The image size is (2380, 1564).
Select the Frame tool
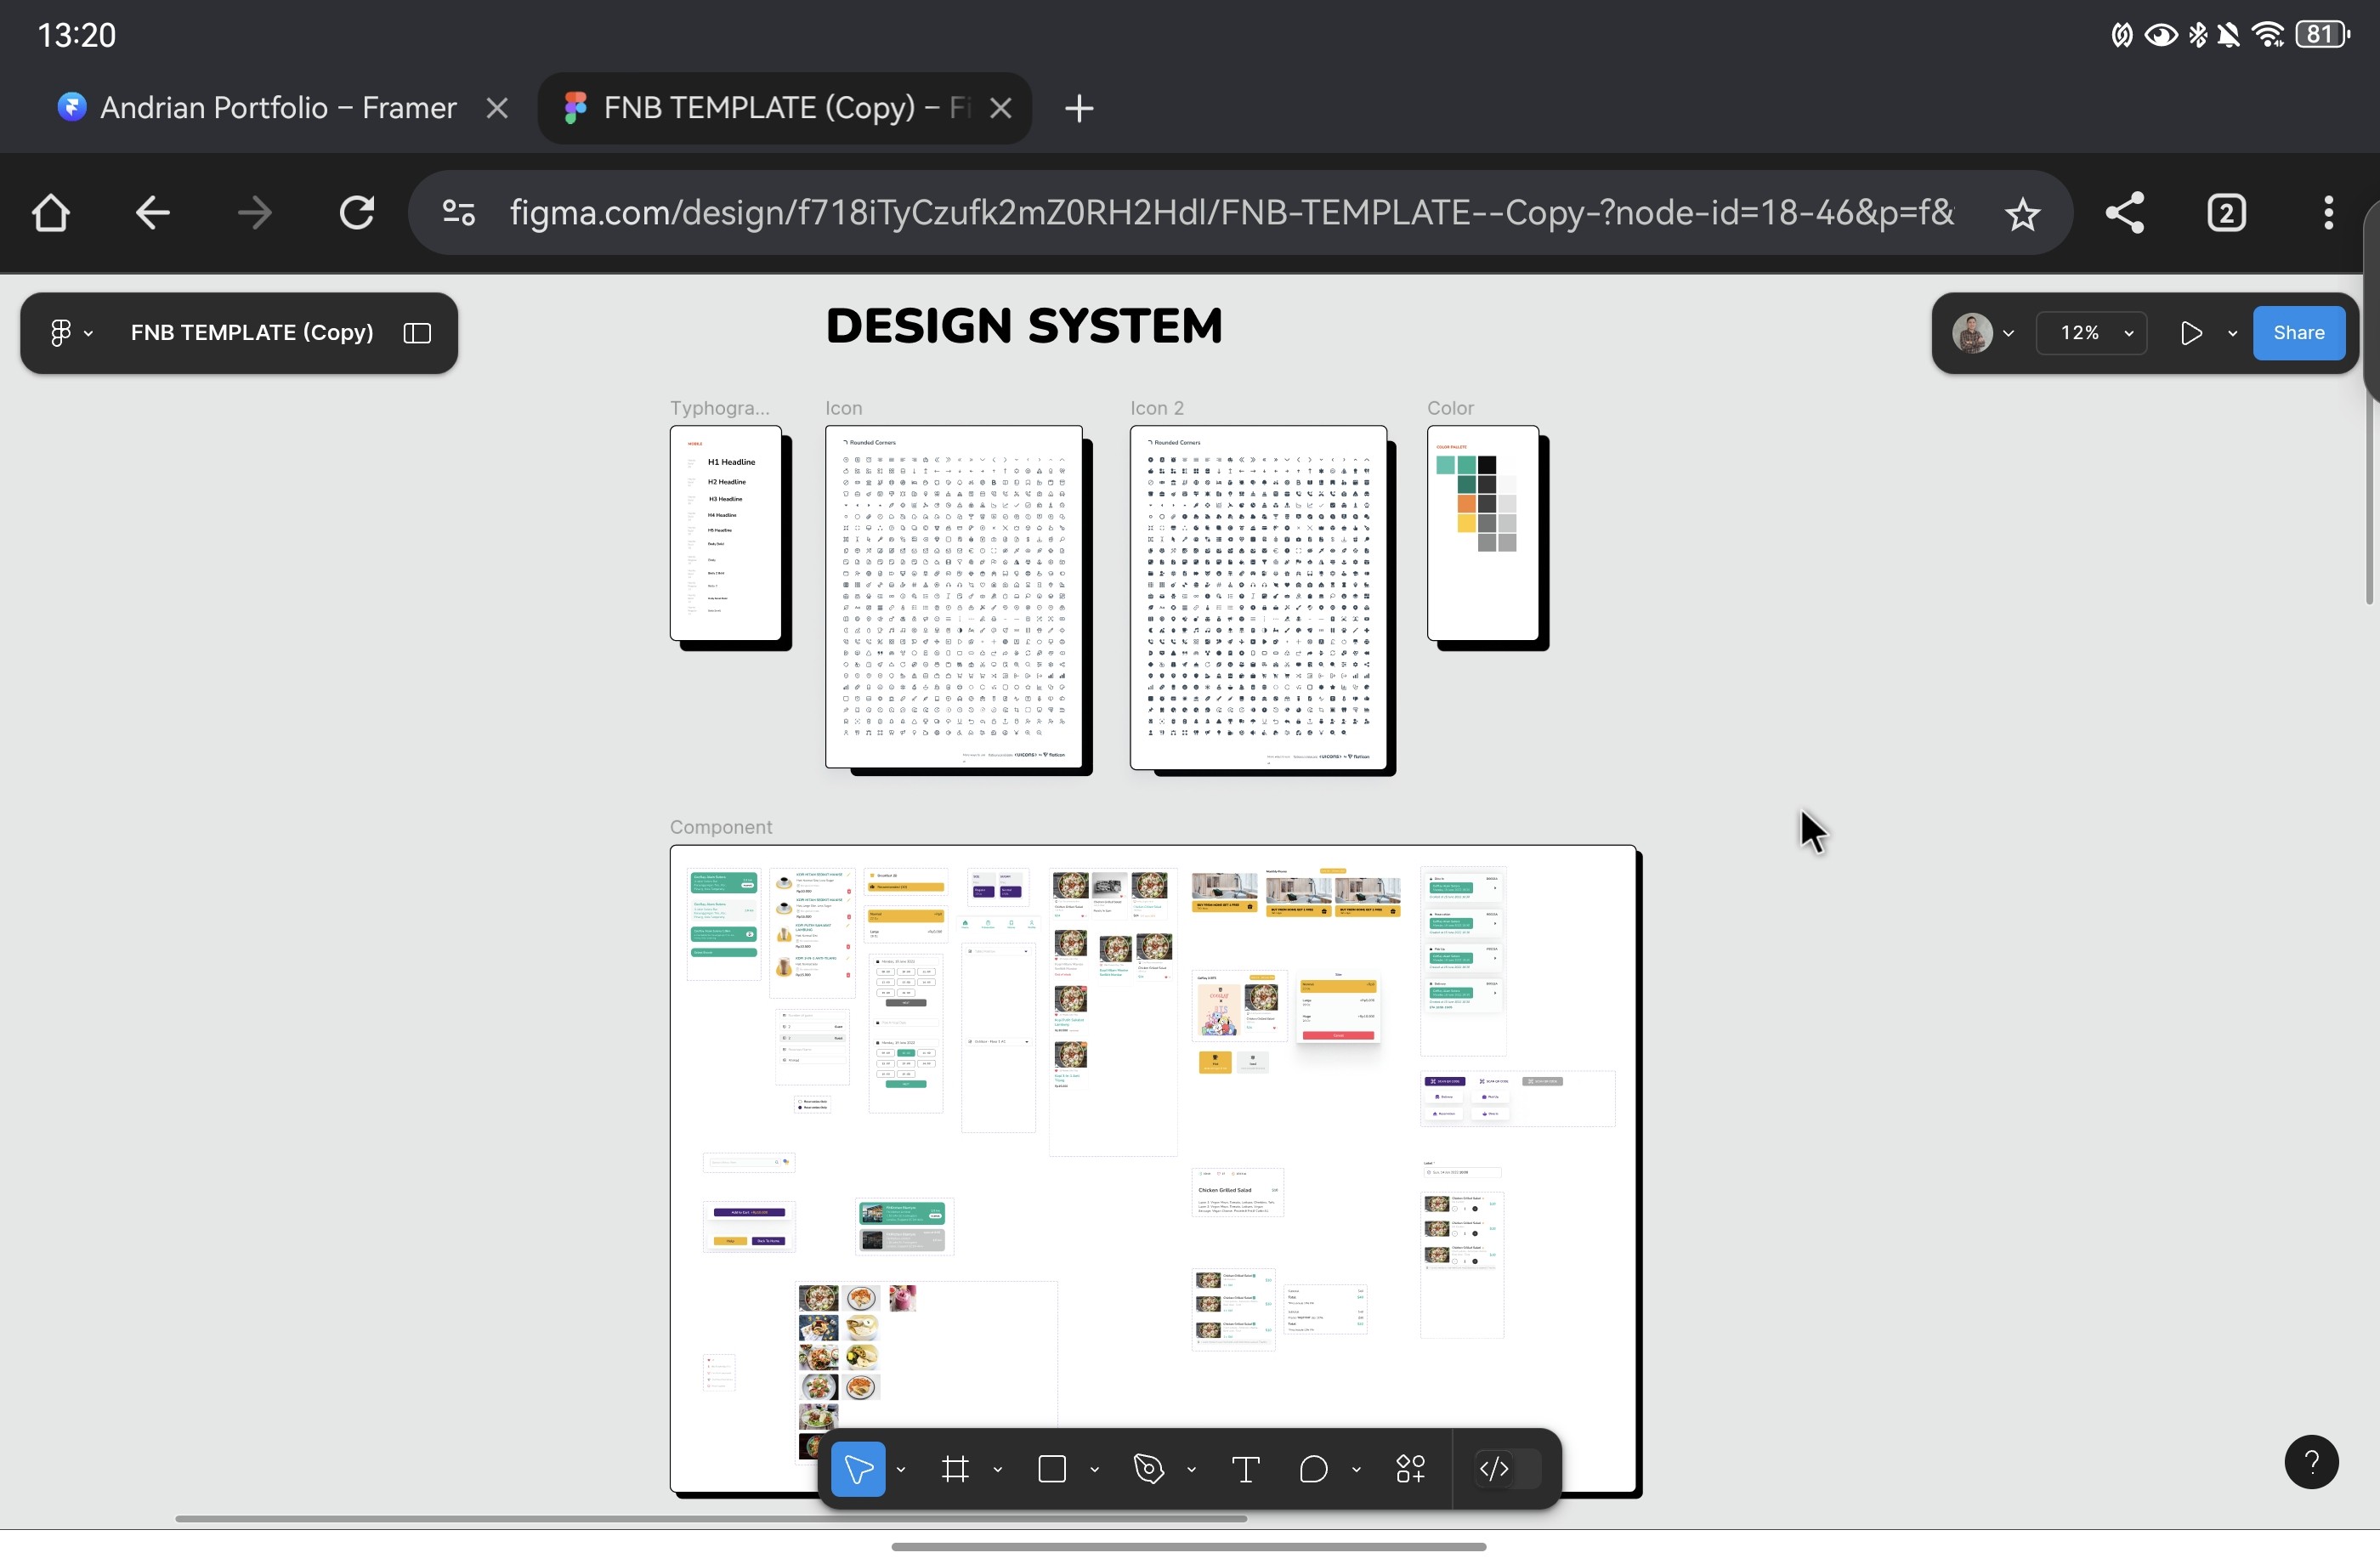pos(955,1469)
